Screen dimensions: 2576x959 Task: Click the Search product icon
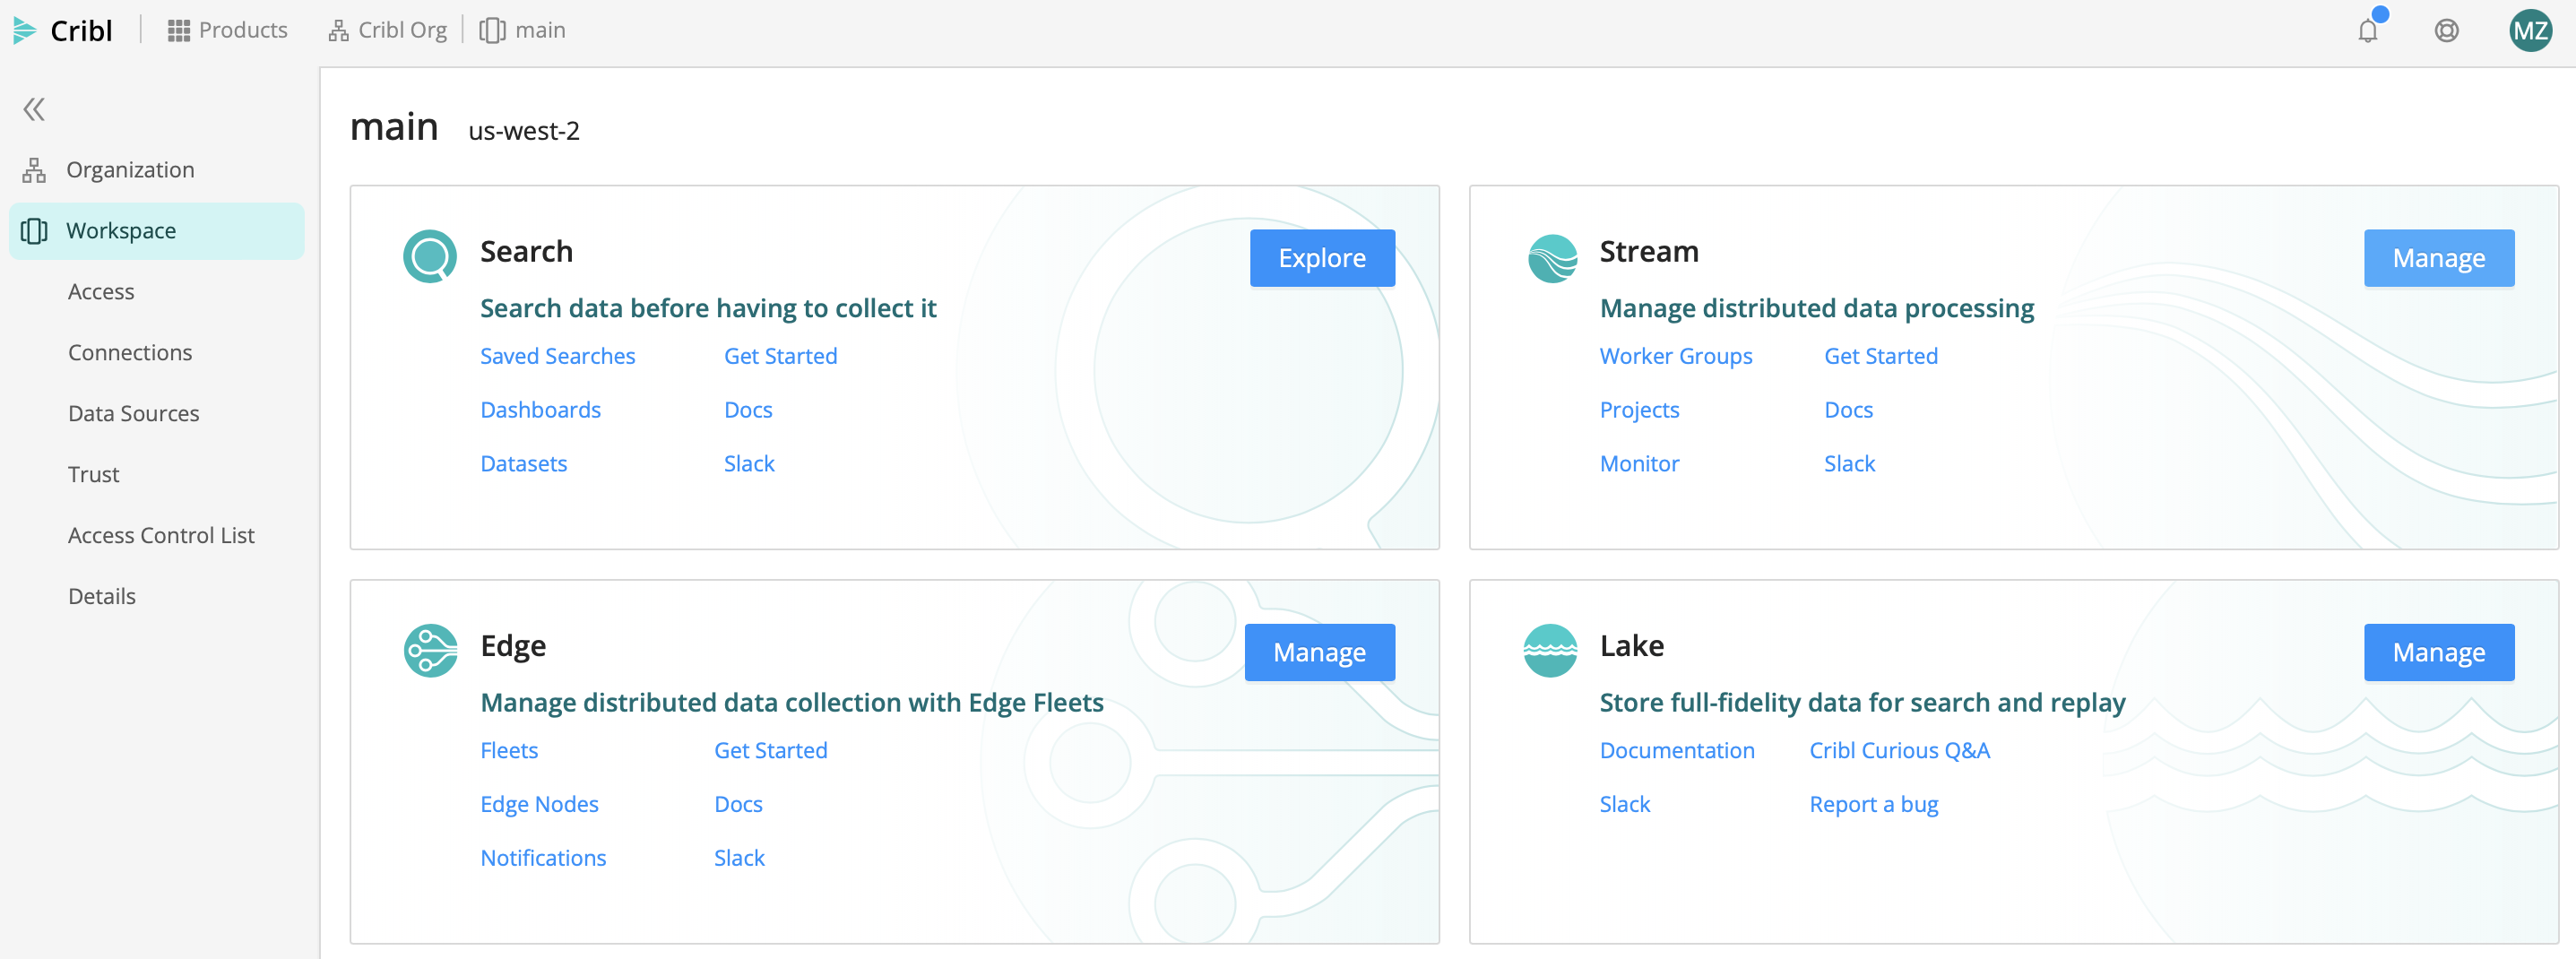pyautogui.click(x=430, y=257)
